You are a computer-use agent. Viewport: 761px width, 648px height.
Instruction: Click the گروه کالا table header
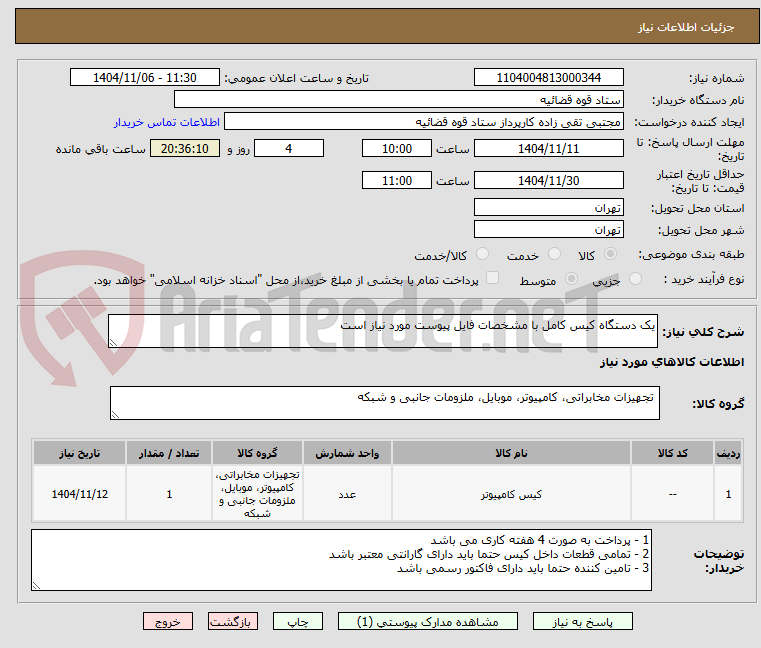[257, 453]
